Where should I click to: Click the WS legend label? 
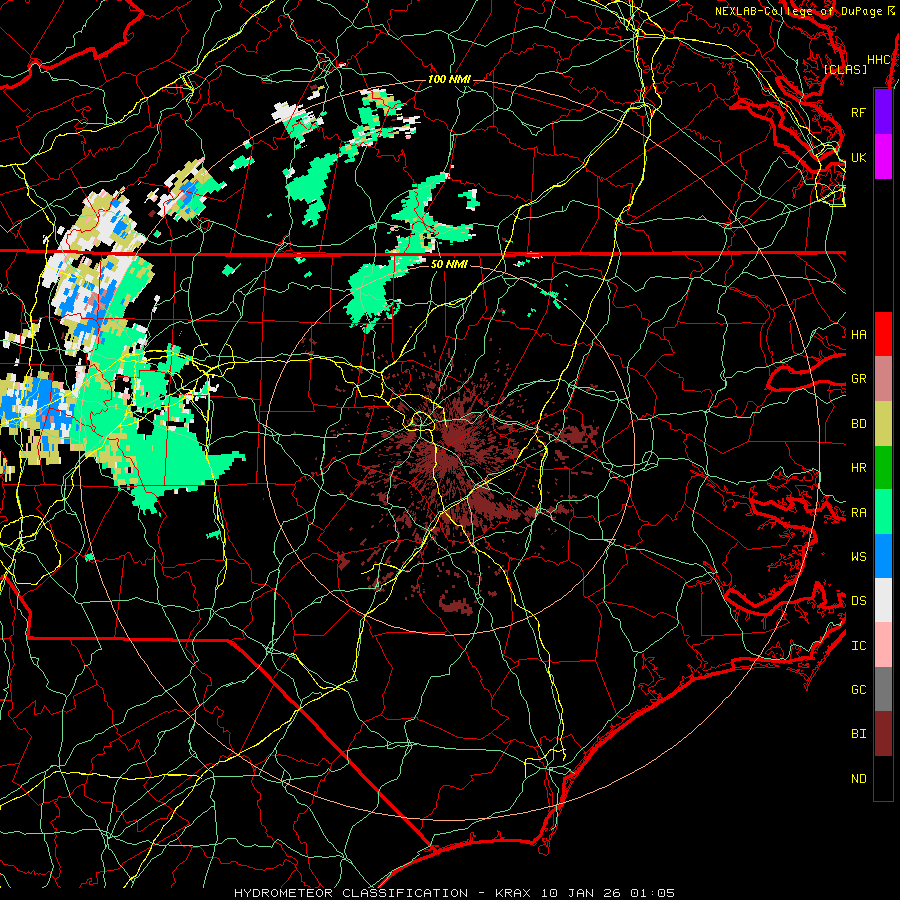tap(858, 556)
